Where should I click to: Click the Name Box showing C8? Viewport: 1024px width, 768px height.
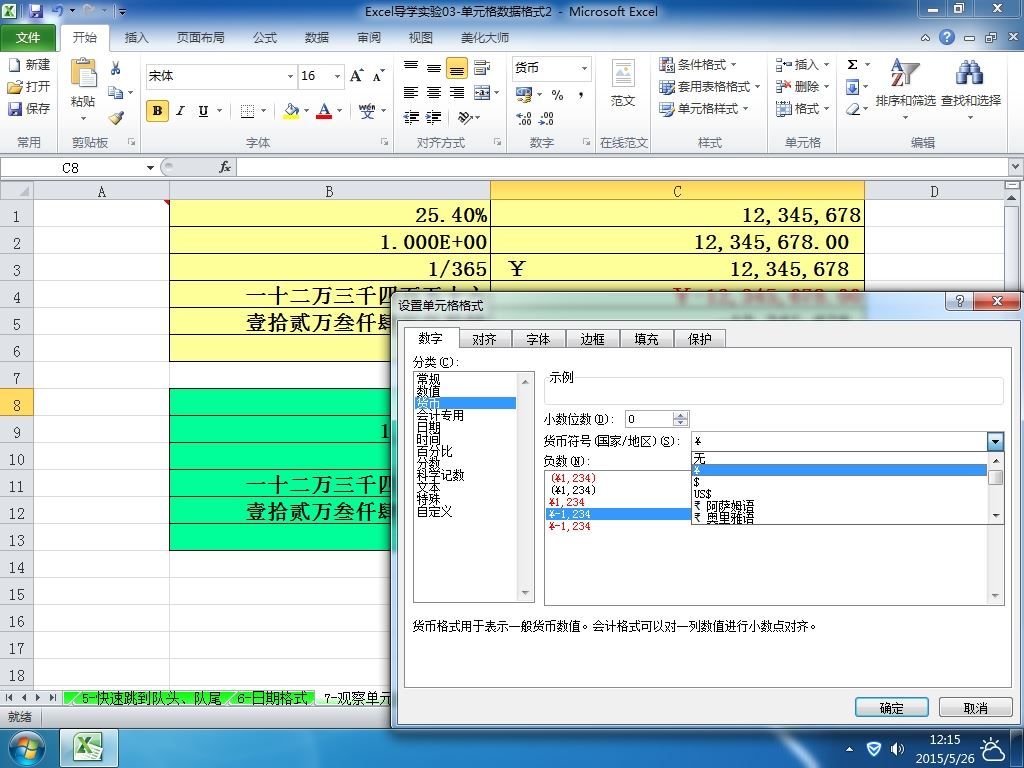[x=71, y=168]
